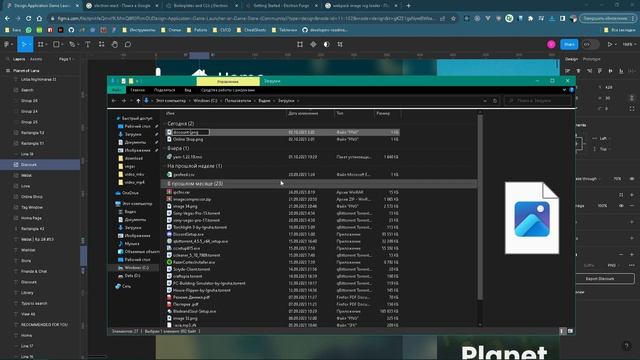Viewport: 640px width, 360px height.
Task: Click the browser home icon
Action: pos(39,18)
